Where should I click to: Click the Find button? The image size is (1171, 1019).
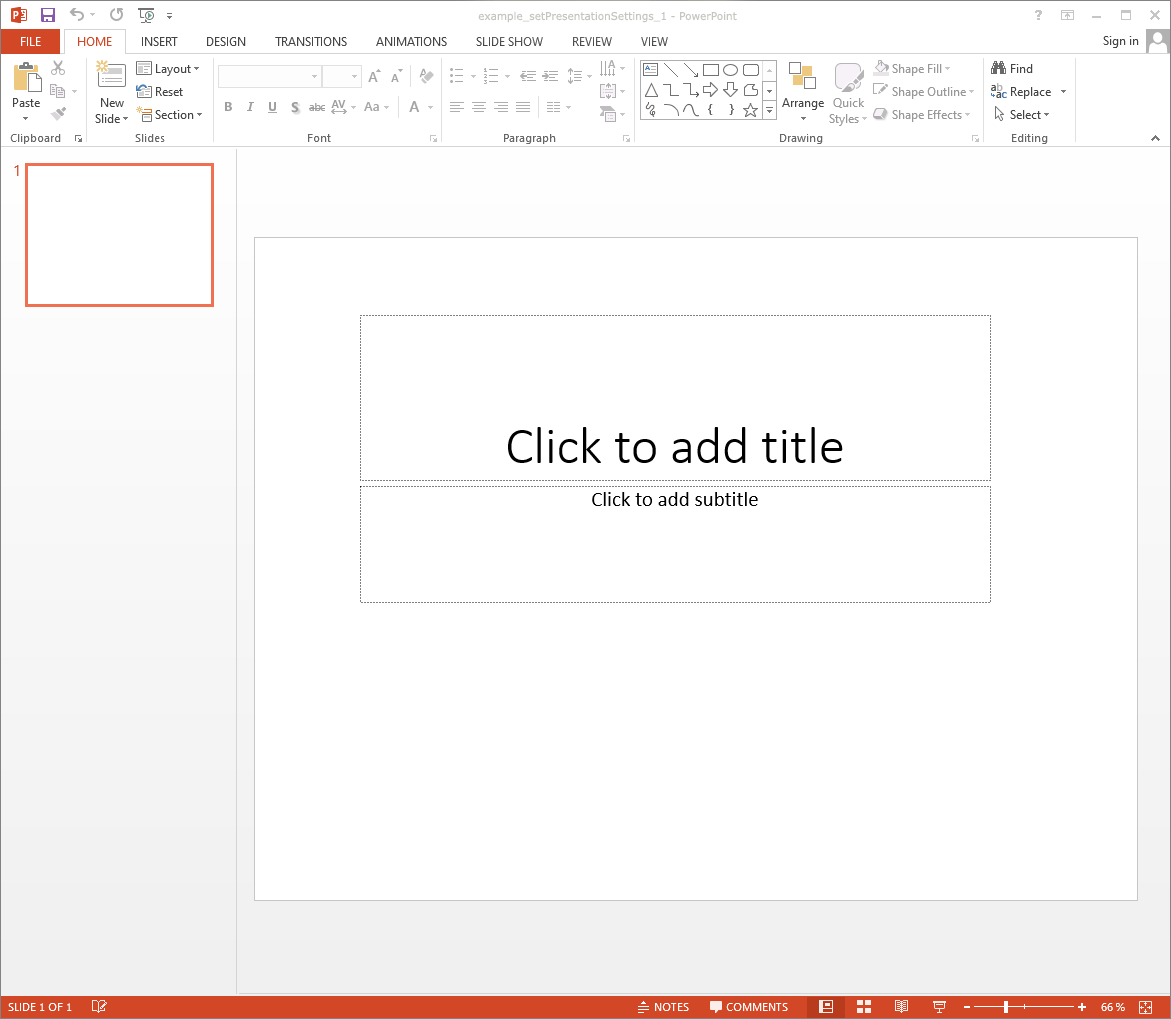(x=1012, y=69)
